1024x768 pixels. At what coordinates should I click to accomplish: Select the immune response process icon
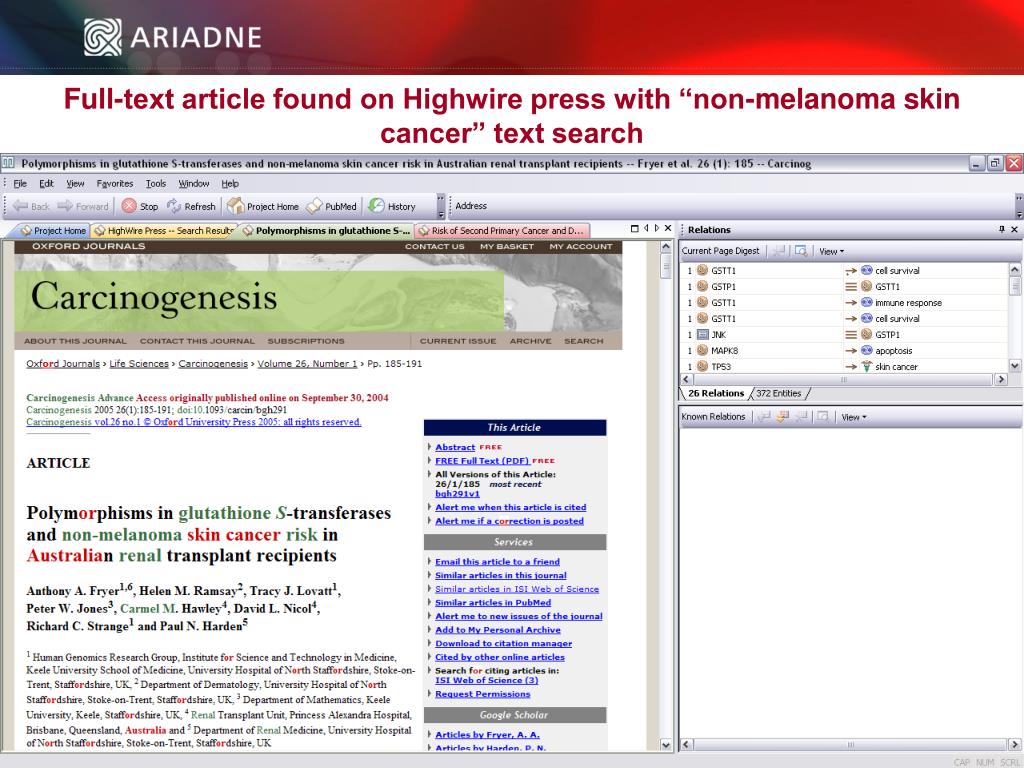coord(867,302)
